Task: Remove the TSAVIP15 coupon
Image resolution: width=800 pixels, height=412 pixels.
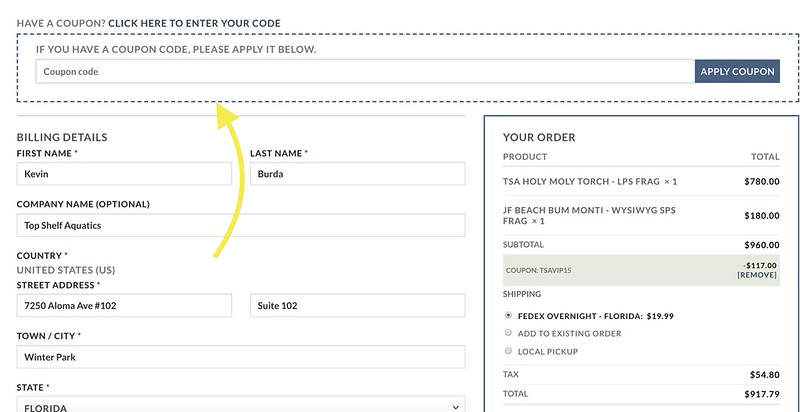Action: click(x=757, y=275)
